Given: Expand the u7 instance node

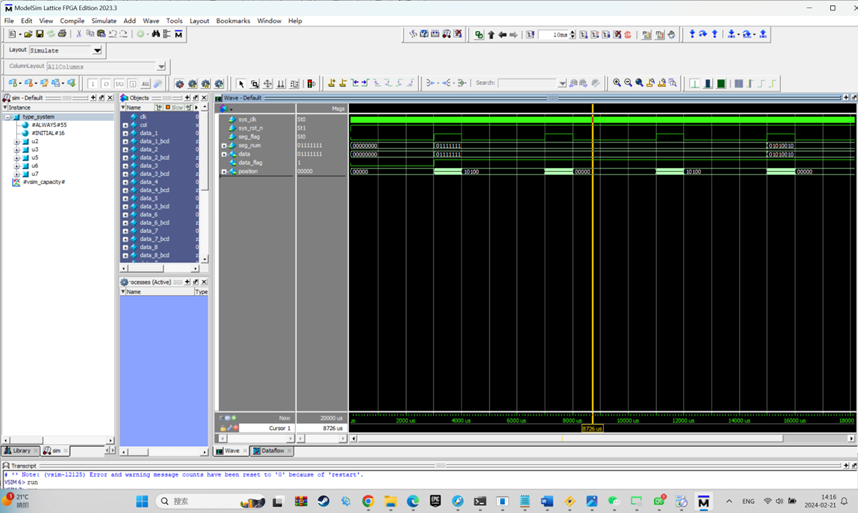Looking at the screenshot, I should pos(16,174).
